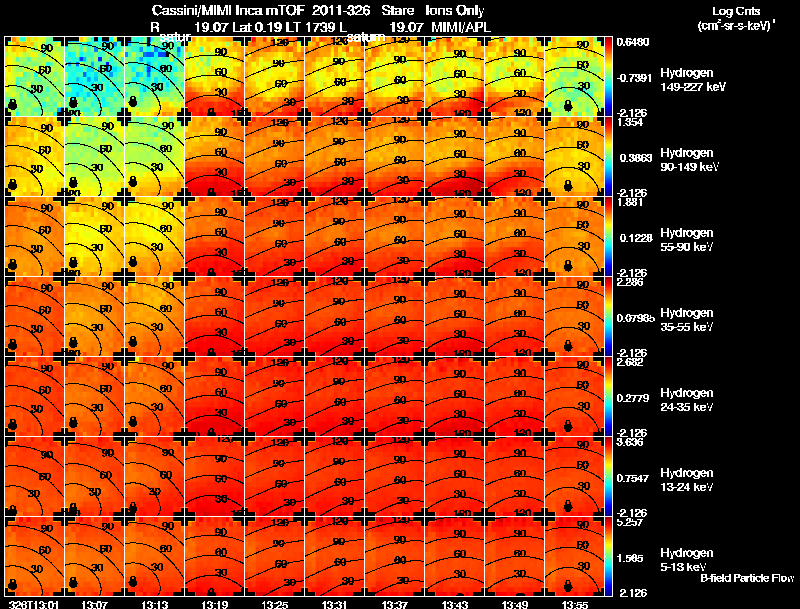This screenshot has width=800, height=609.
Task: Click the '13:55' time axis label
Action: [x=575, y=604]
